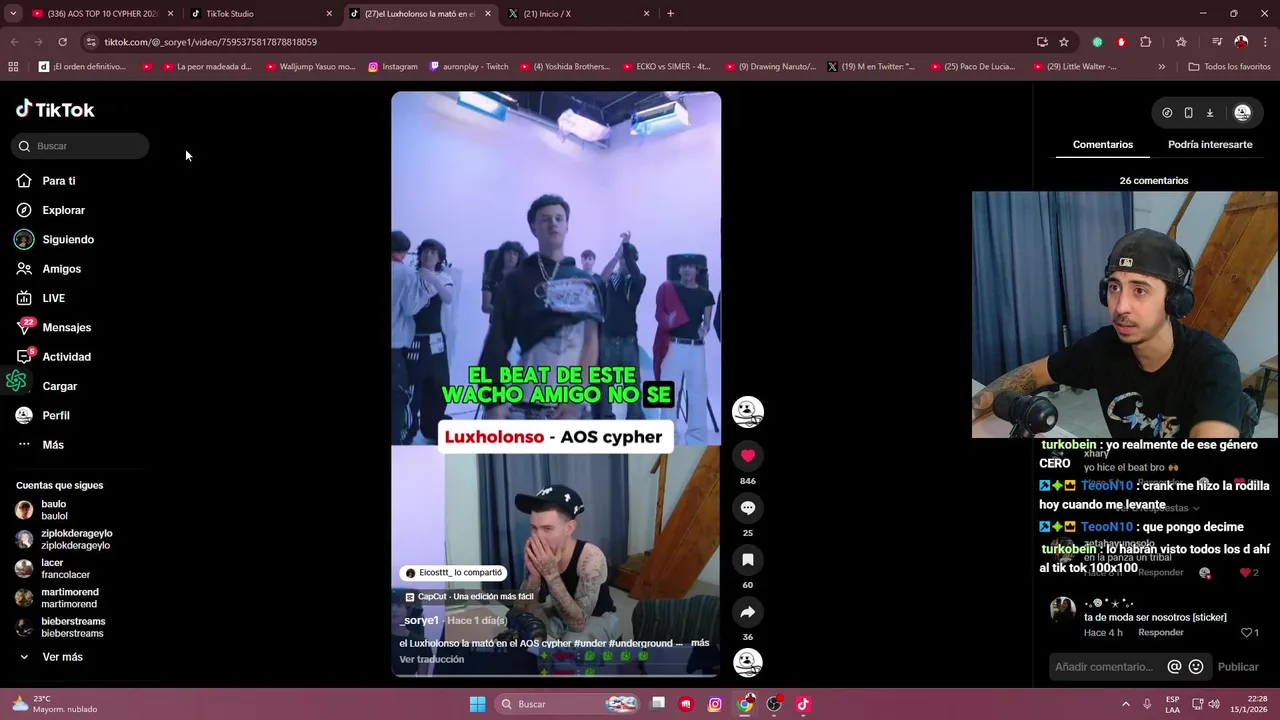
Task: Open the Chrome extensions puzzle icon
Action: coord(1146,42)
